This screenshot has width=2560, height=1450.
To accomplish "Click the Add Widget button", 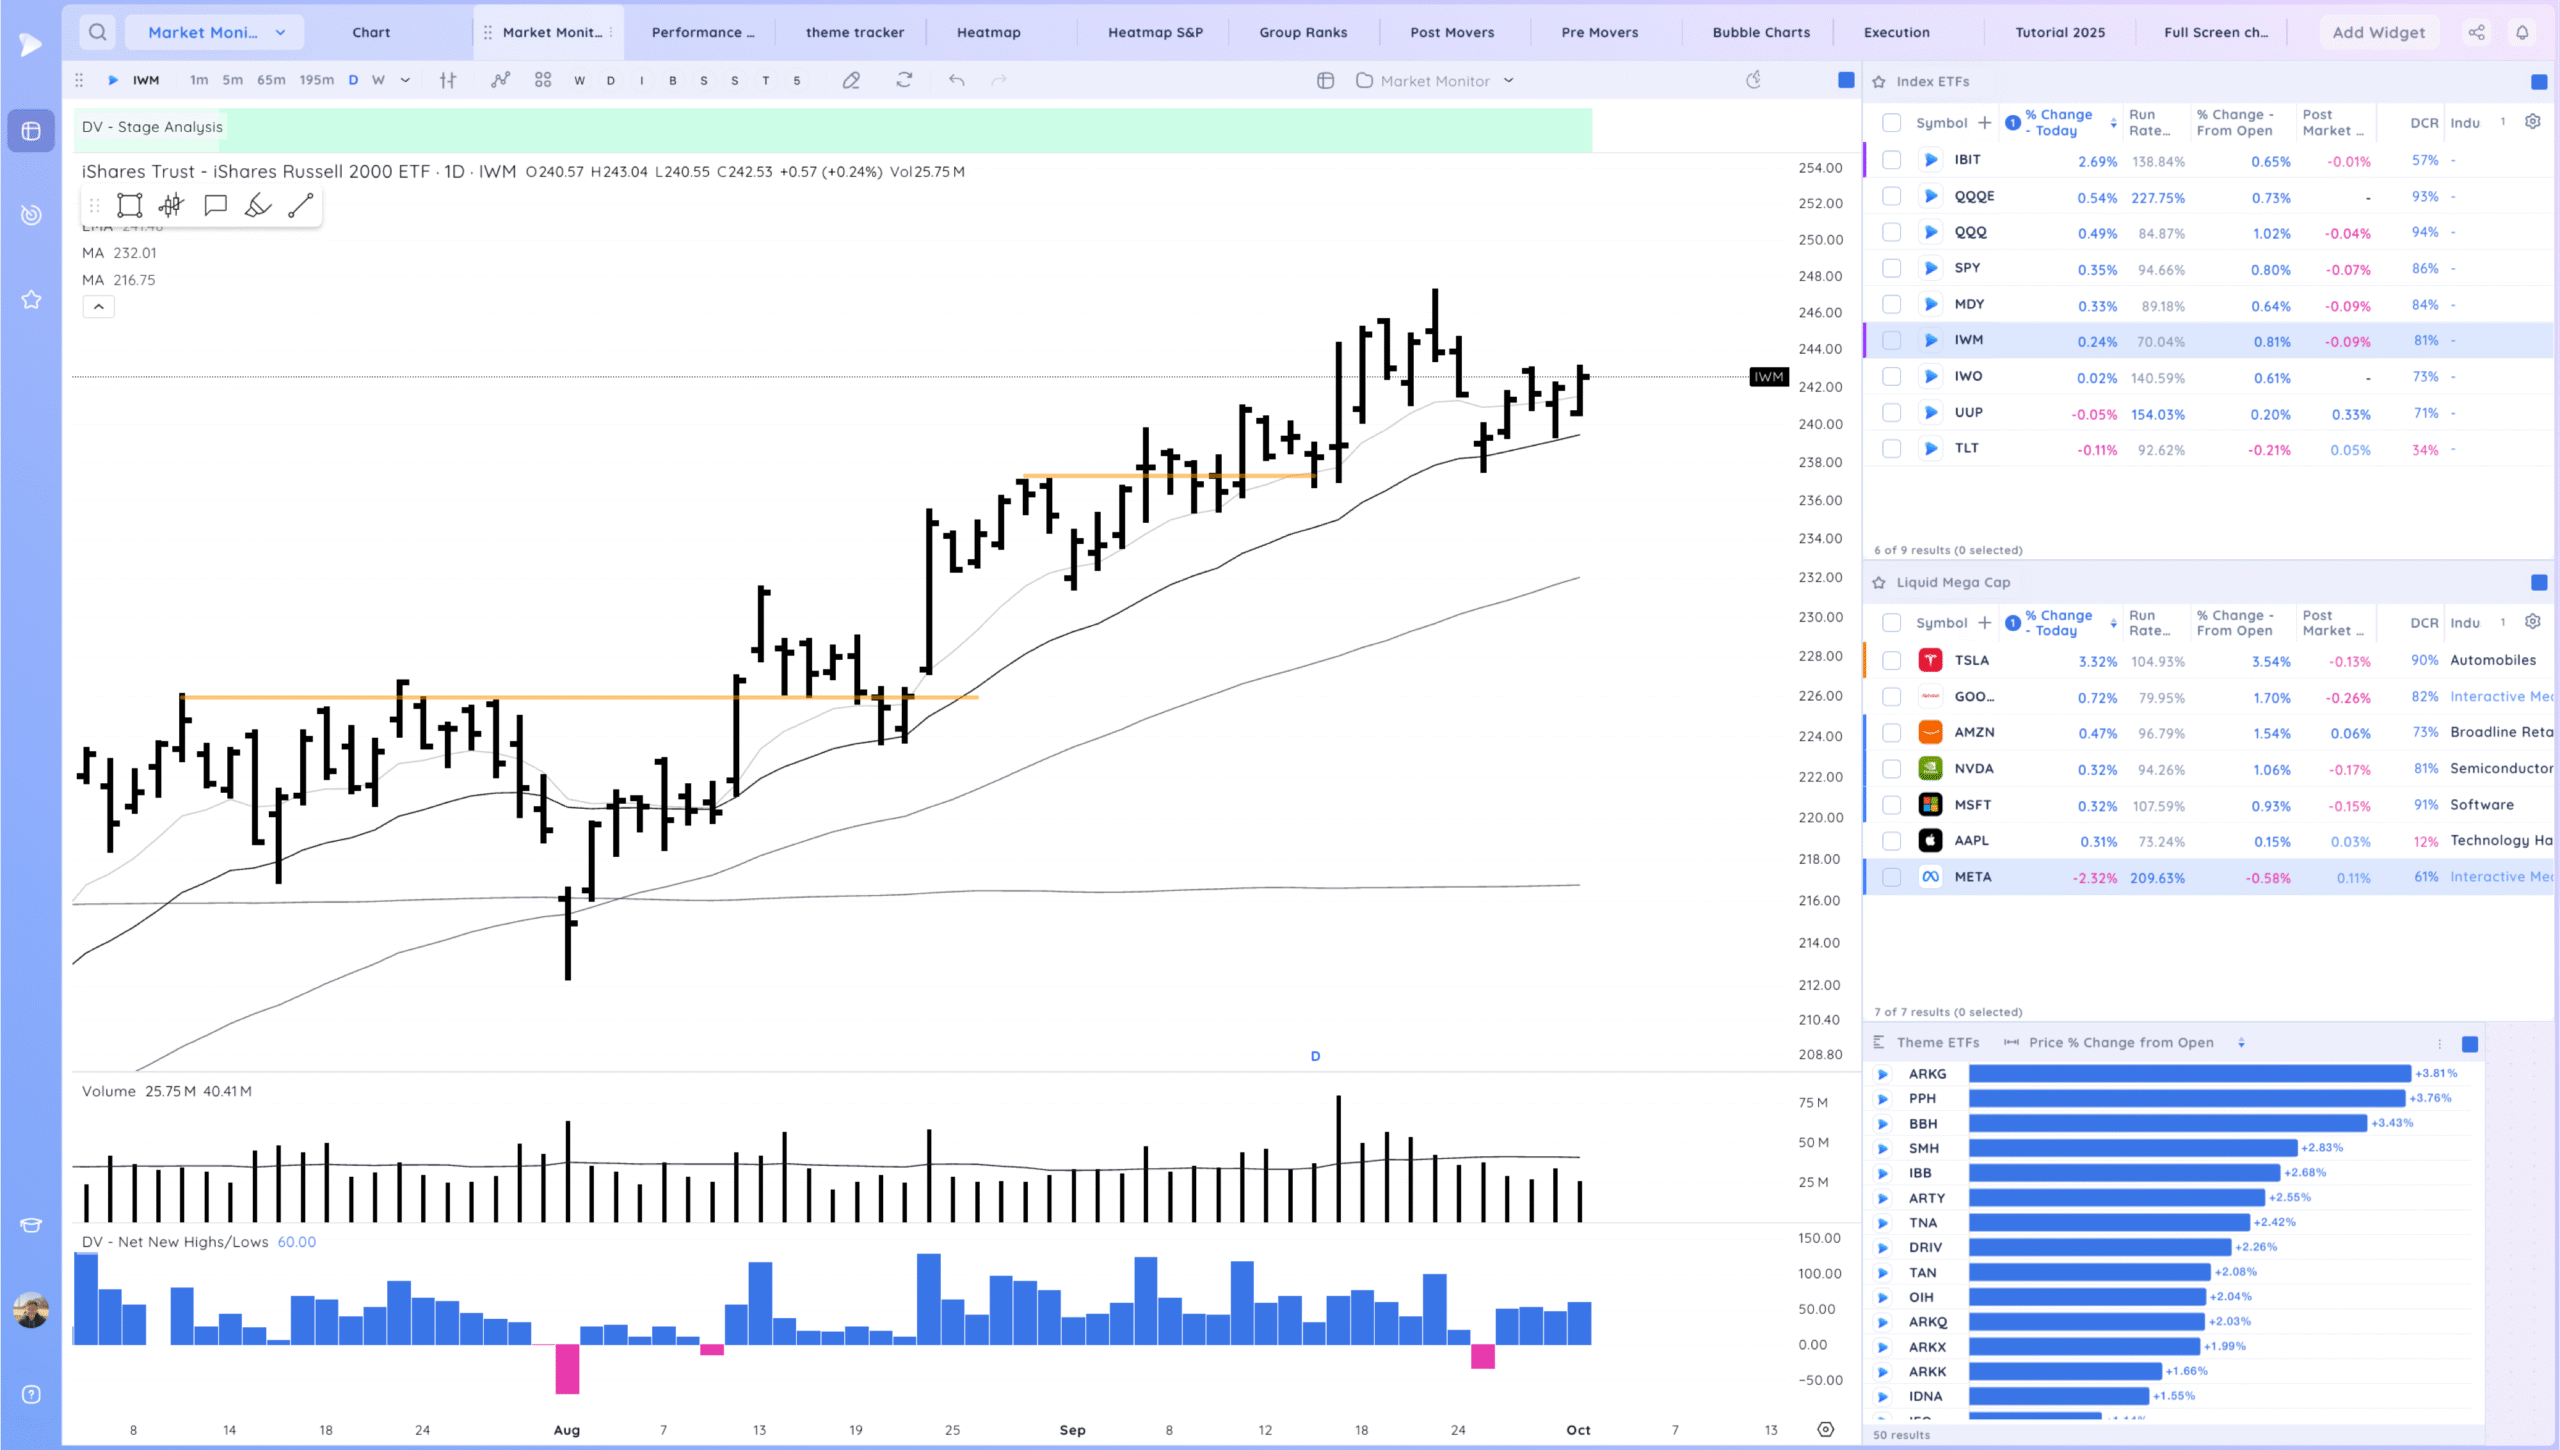I will click(2378, 32).
